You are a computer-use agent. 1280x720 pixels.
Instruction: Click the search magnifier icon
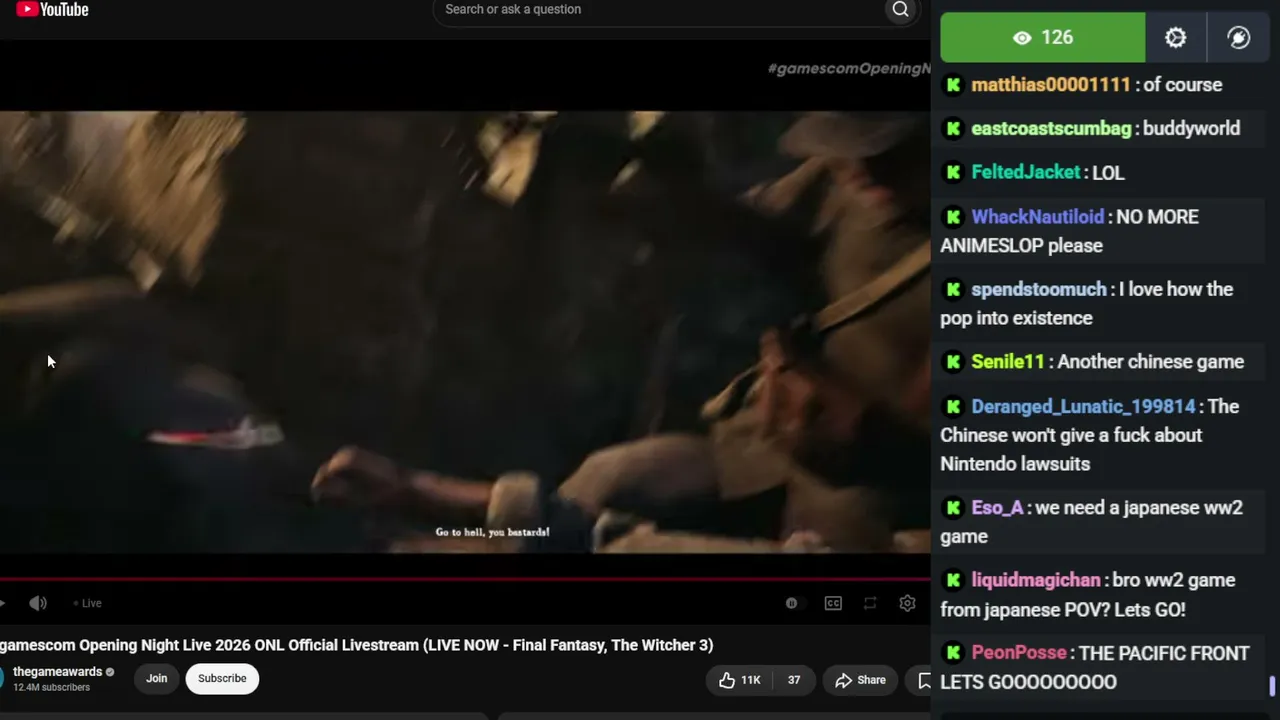(900, 10)
